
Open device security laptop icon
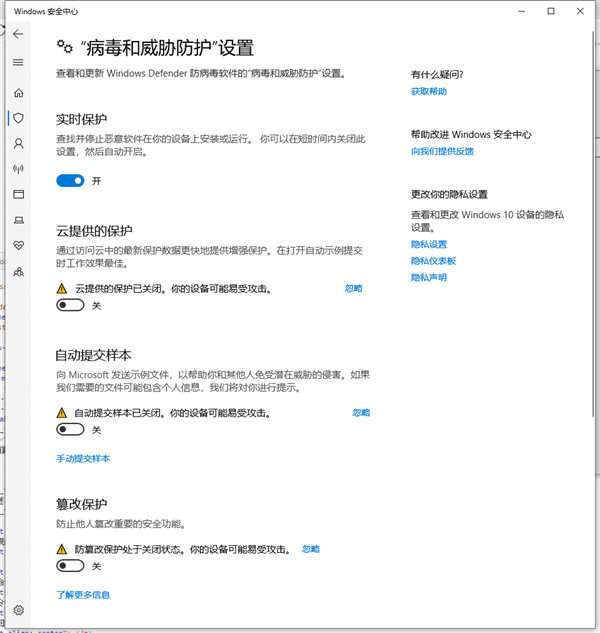(19, 220)
